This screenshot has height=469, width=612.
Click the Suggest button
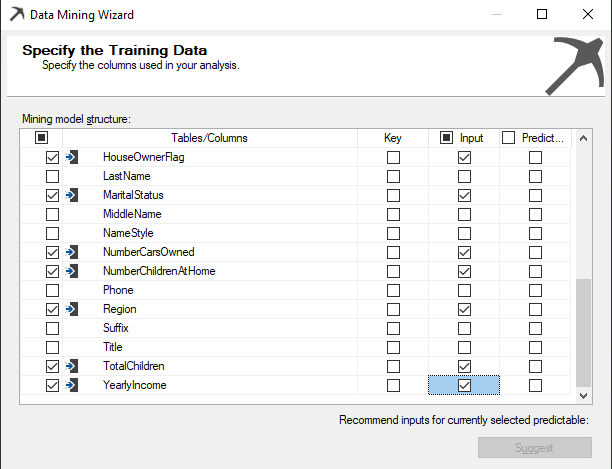tap(541, 448)
